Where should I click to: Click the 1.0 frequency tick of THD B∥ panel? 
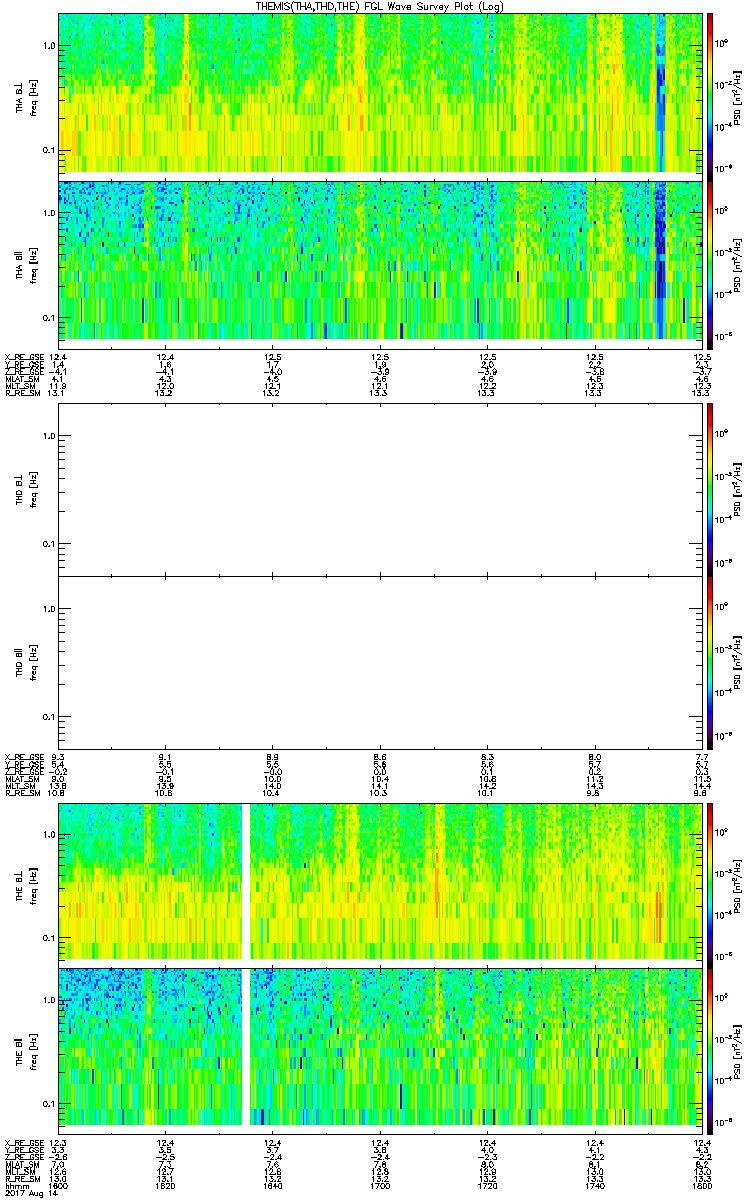pyautogui.click(x=49, y=609)
